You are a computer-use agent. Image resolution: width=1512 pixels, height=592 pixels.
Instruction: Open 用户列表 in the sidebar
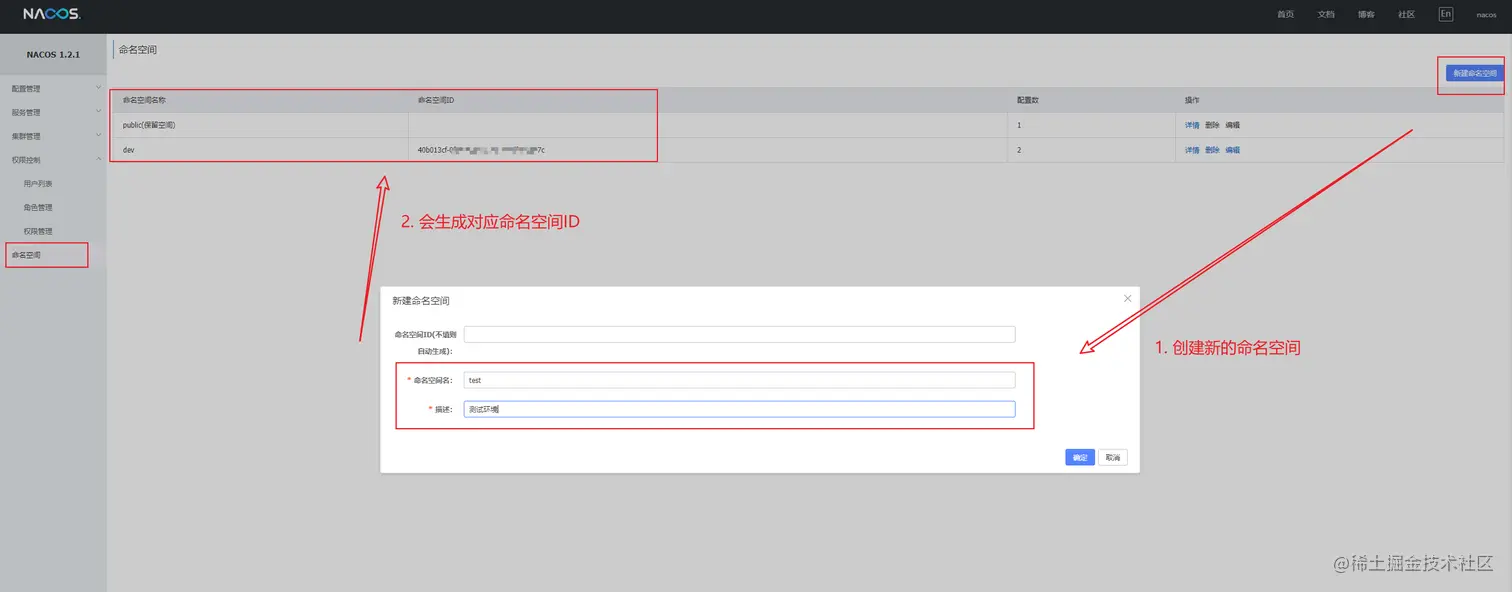(x=38, y=184)
